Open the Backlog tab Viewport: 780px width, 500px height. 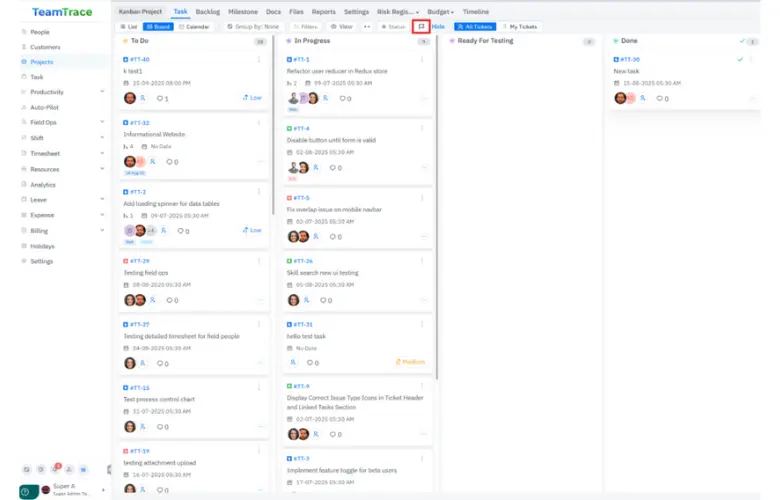[207, 11]
